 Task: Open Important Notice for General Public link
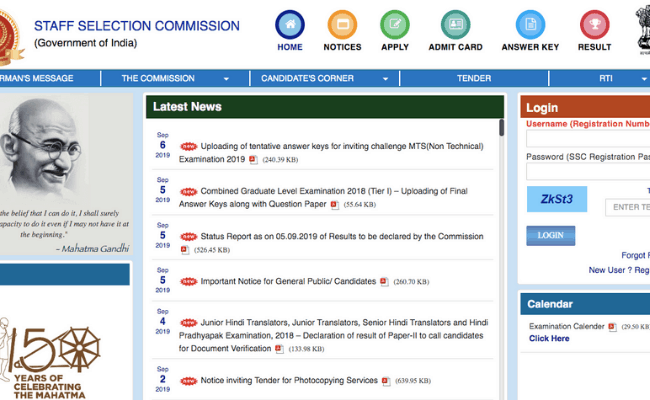pos(288,282)
